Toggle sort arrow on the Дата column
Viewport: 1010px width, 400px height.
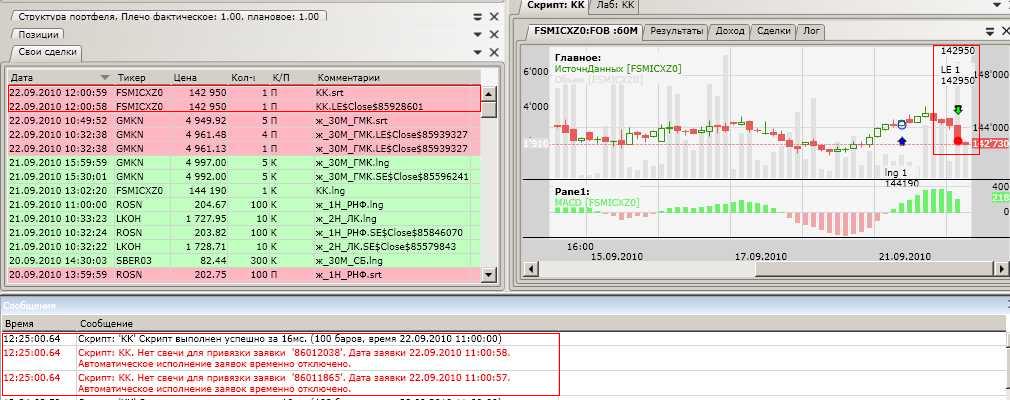(x=105, y=78)
